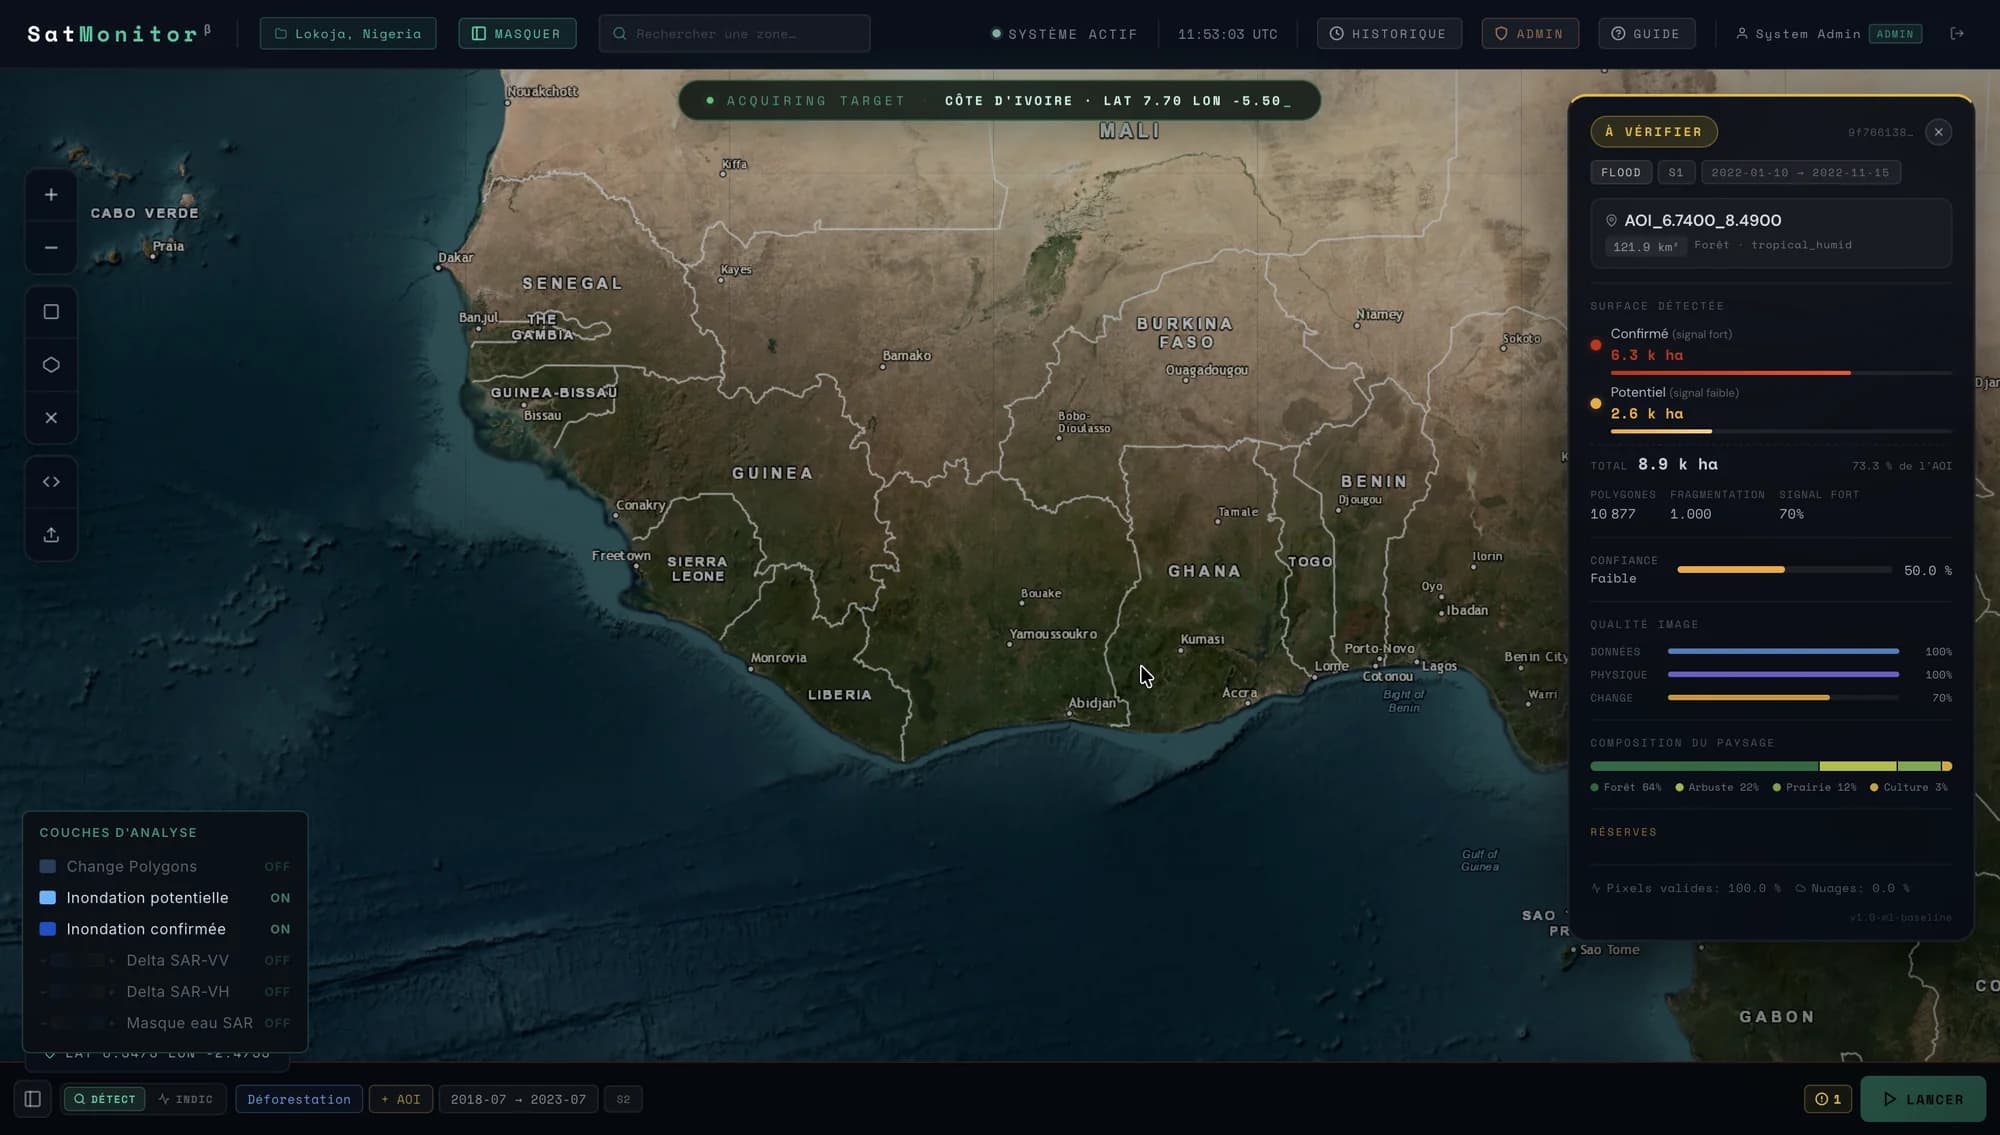Toggle Change Polygons layer
The height and width of the screenshot is (1135, 2000).
165,867
